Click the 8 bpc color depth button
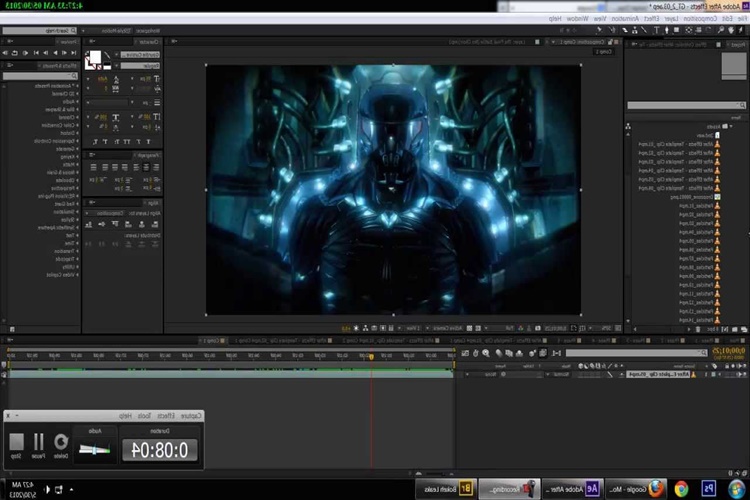 point(712,329)
